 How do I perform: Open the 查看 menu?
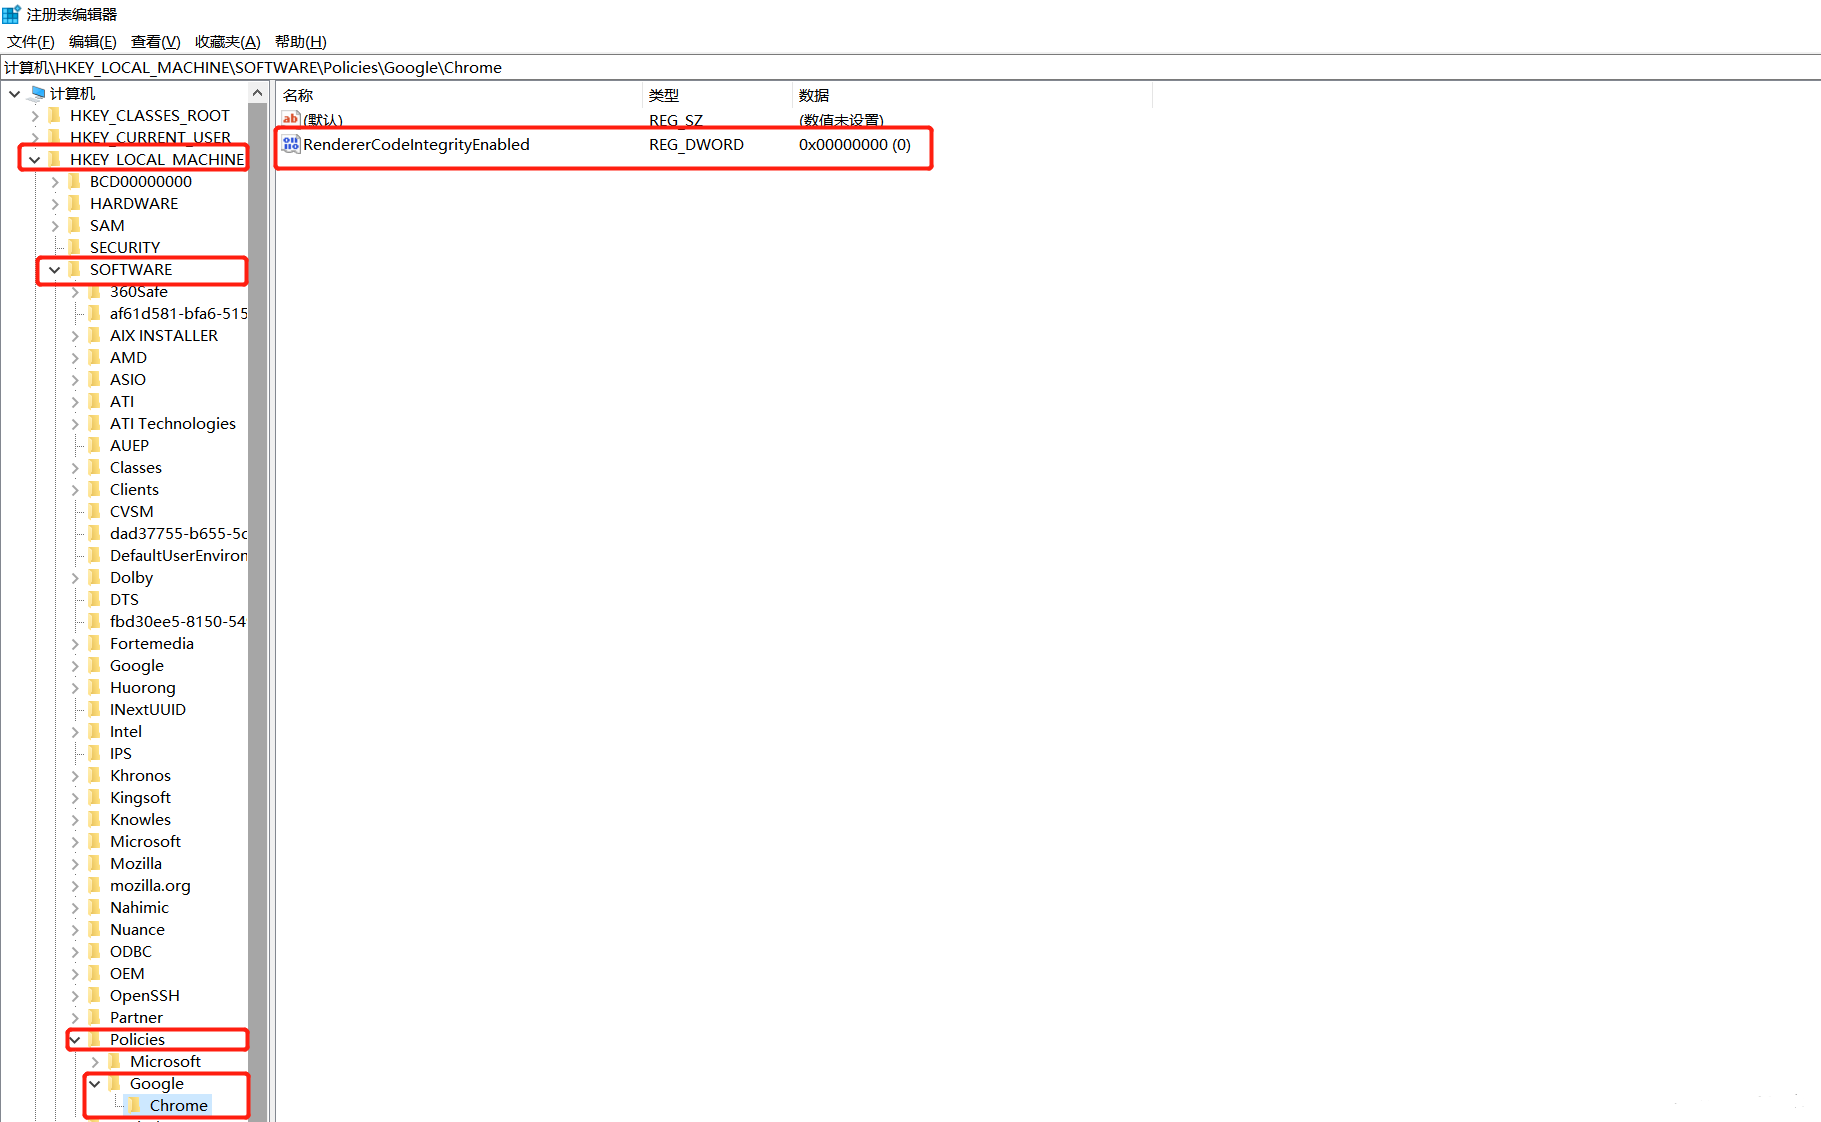click(154, 41)
